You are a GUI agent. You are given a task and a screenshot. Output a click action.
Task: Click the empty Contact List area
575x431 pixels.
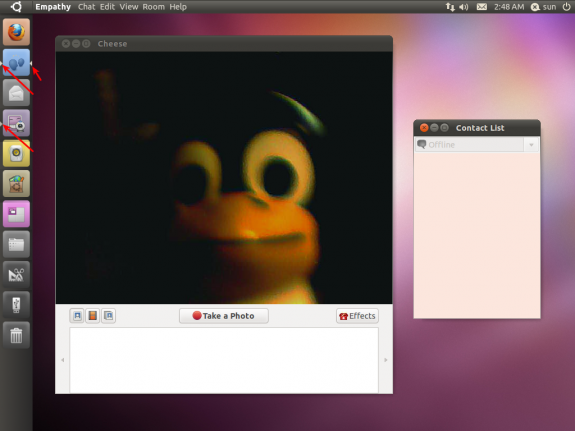(477, 235)
